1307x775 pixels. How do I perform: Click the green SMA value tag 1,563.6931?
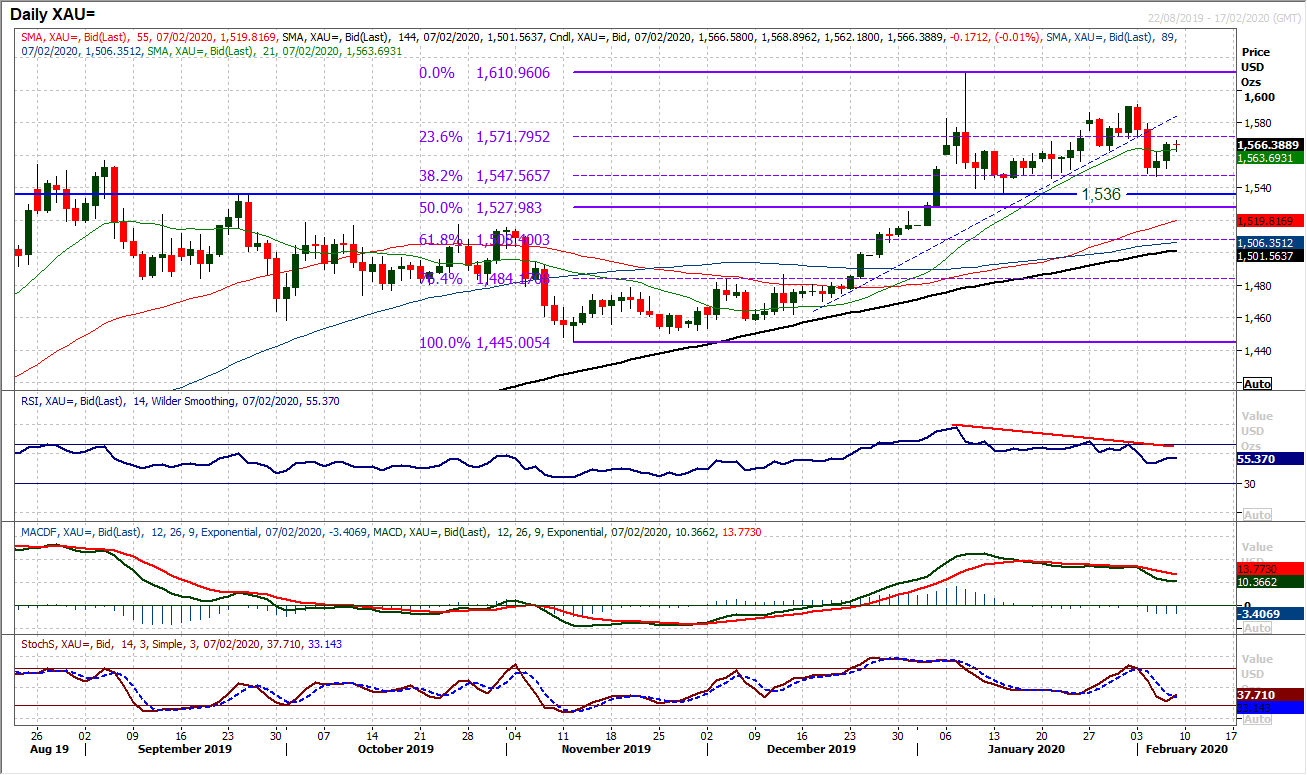1268,157
